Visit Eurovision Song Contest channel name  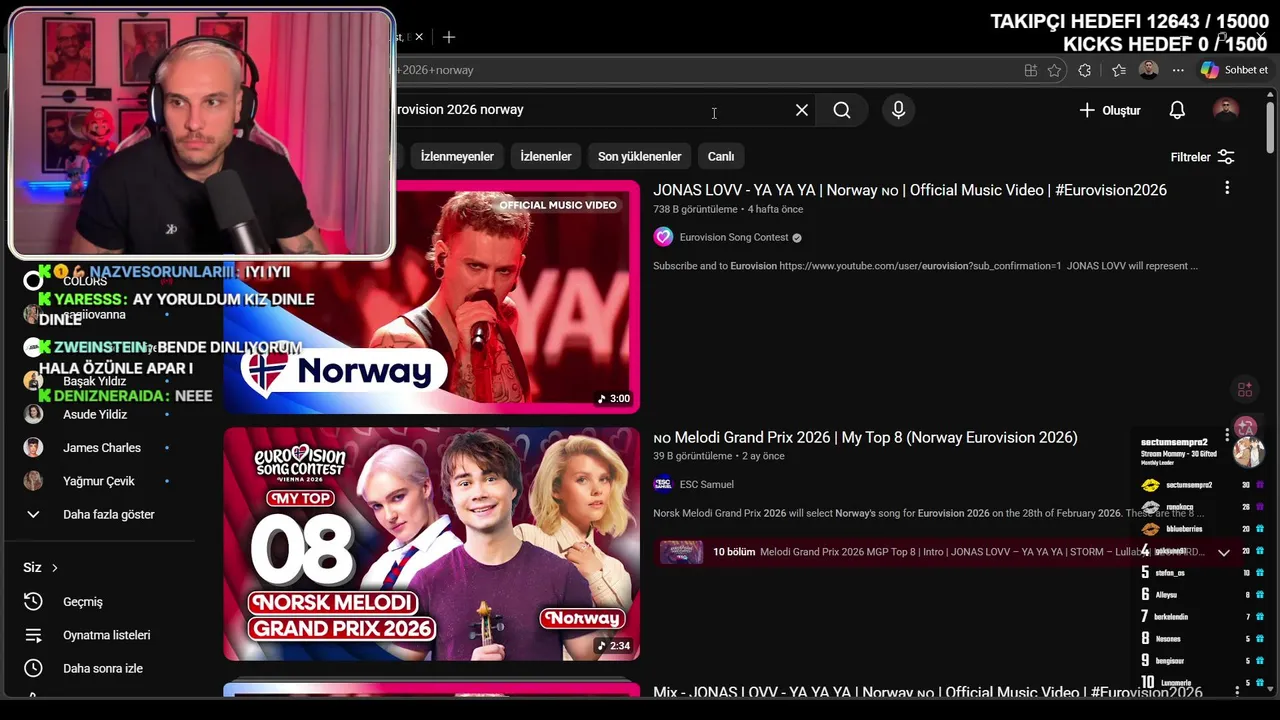[734, 237]
